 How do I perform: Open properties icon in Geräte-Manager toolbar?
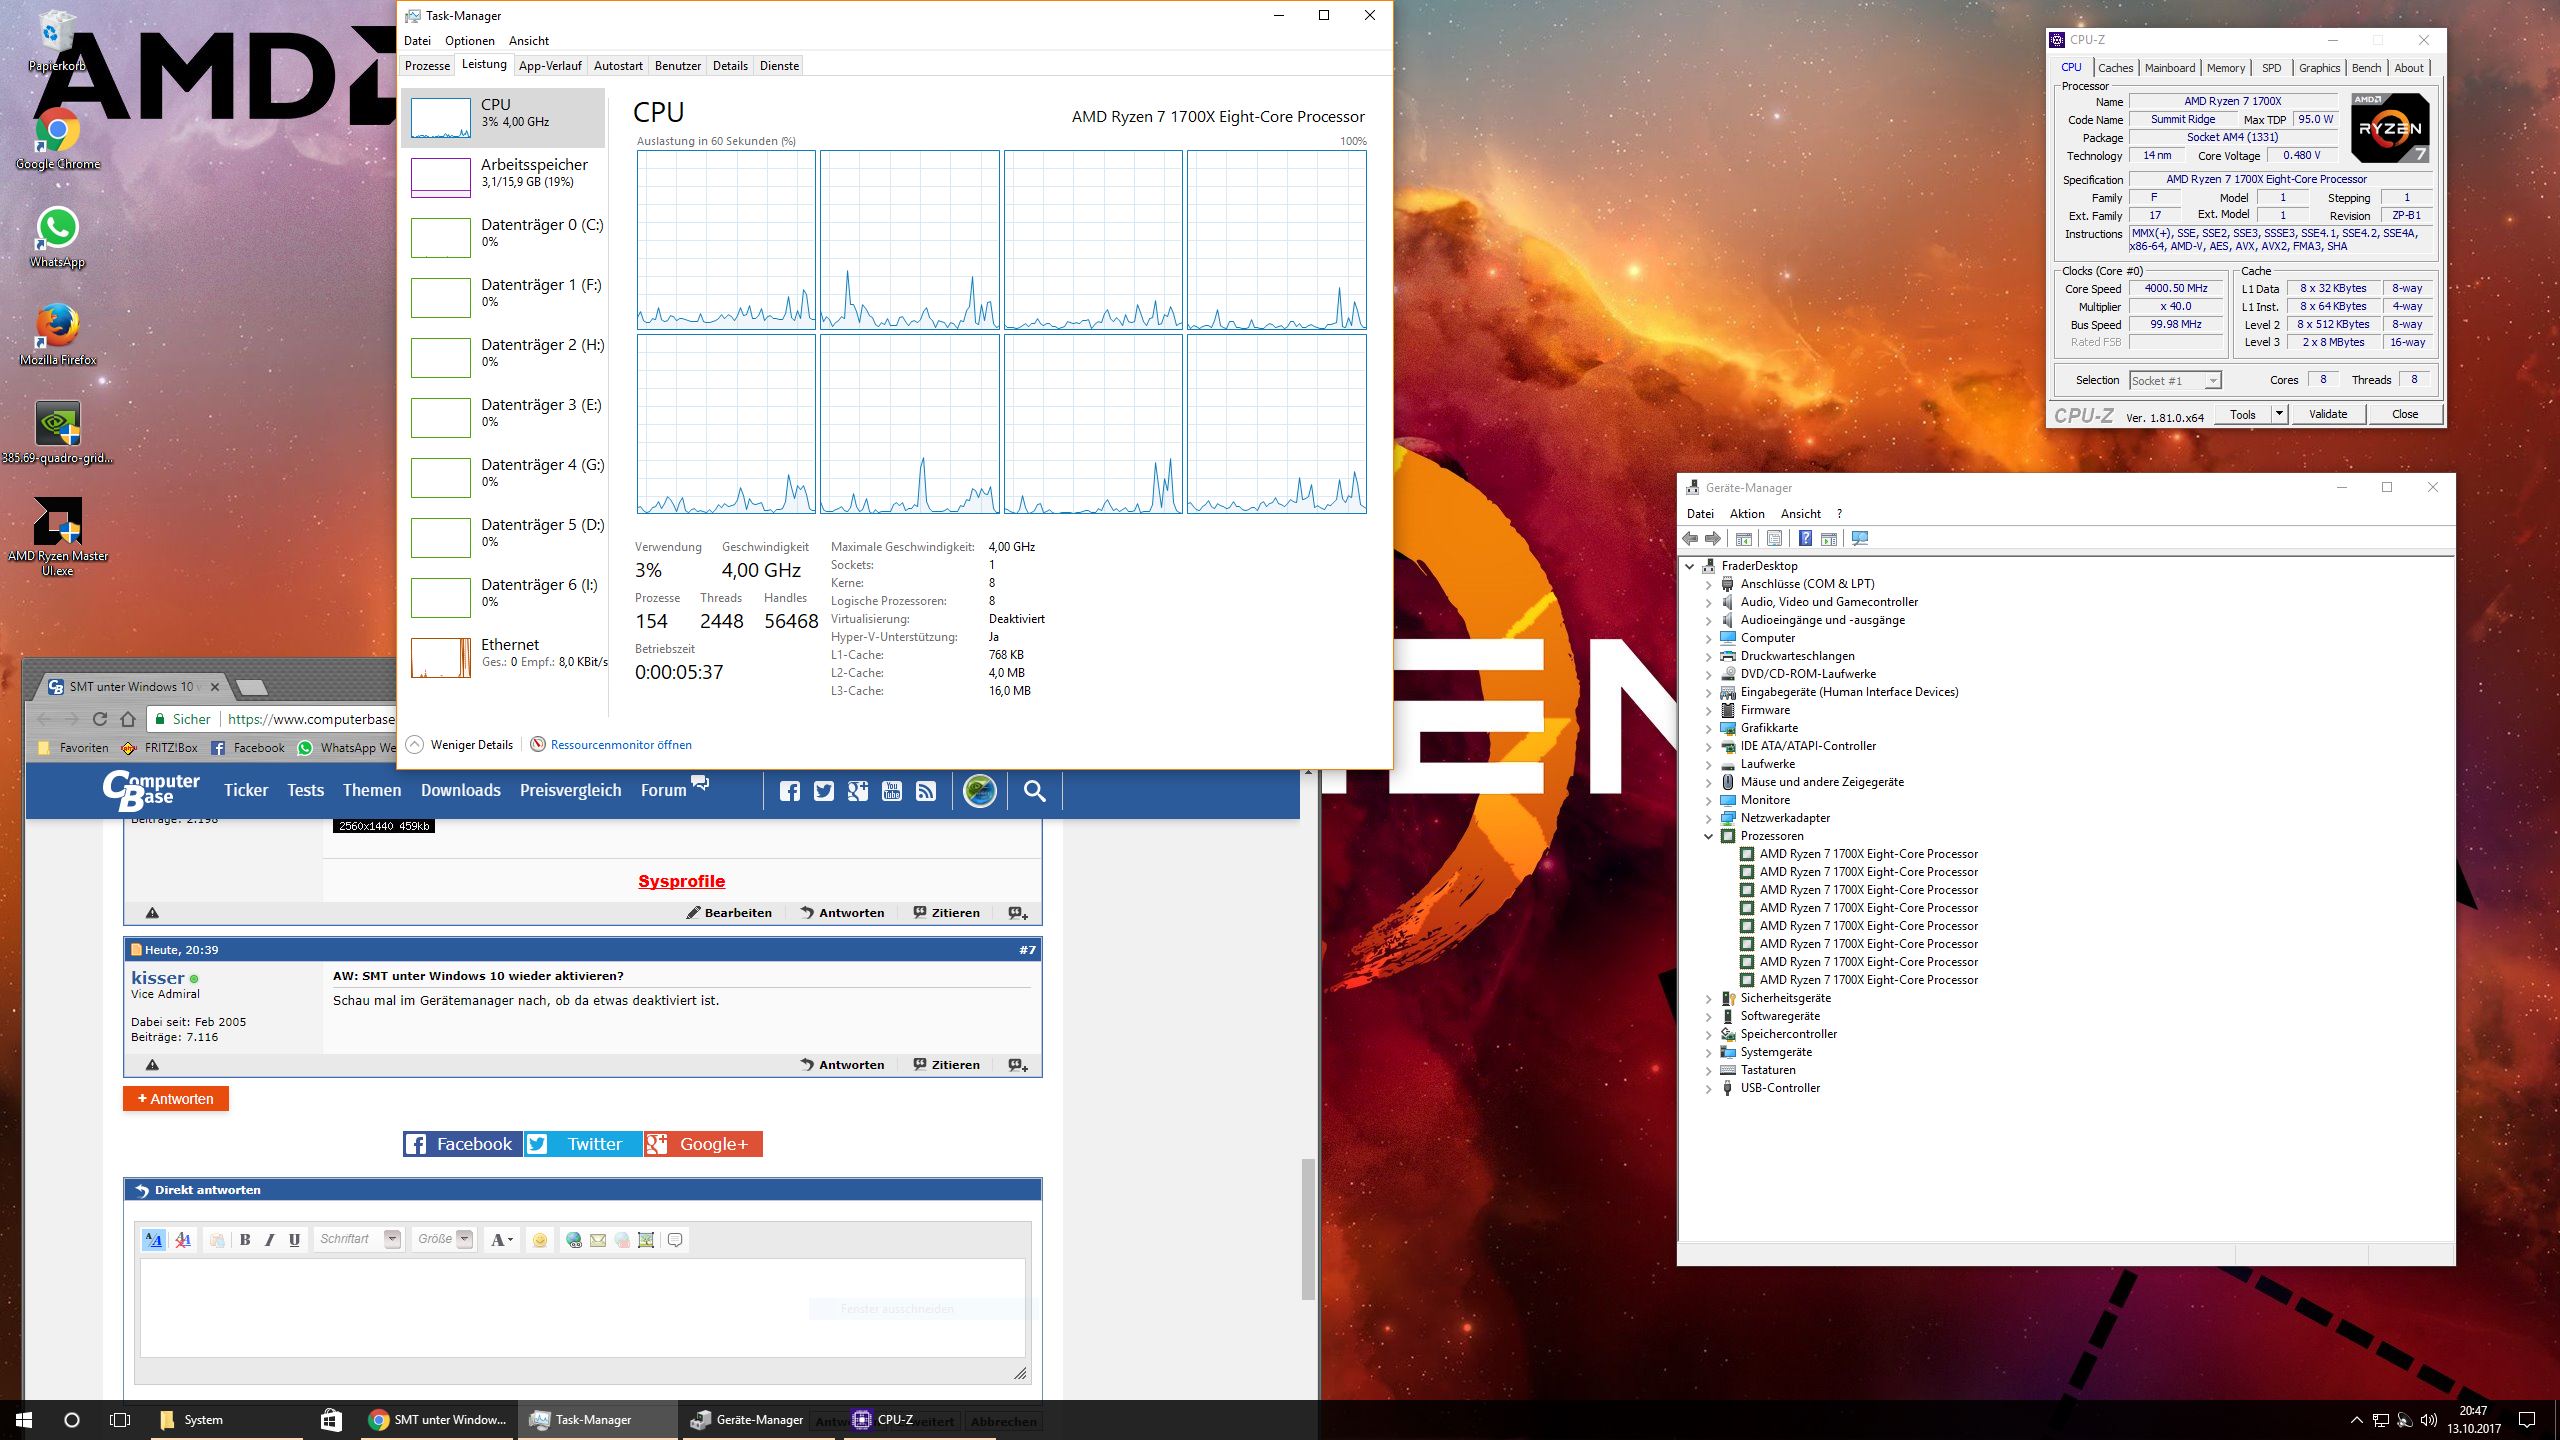(1774, 539)
